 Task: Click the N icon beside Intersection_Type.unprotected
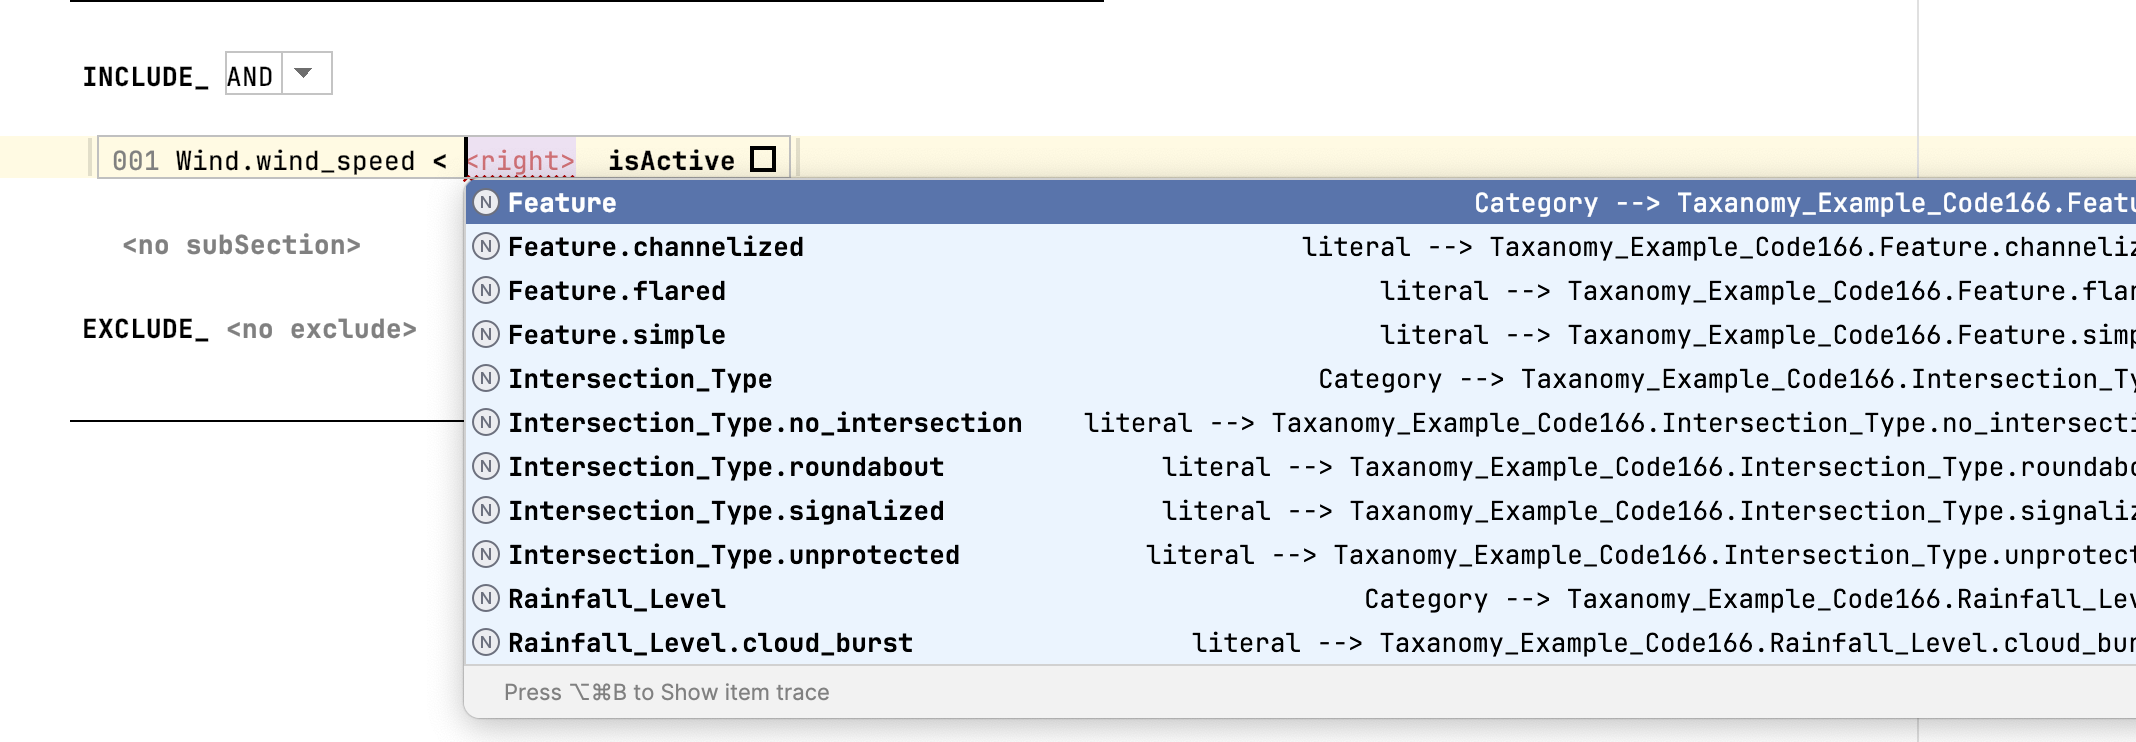click(x=486, y=555)
